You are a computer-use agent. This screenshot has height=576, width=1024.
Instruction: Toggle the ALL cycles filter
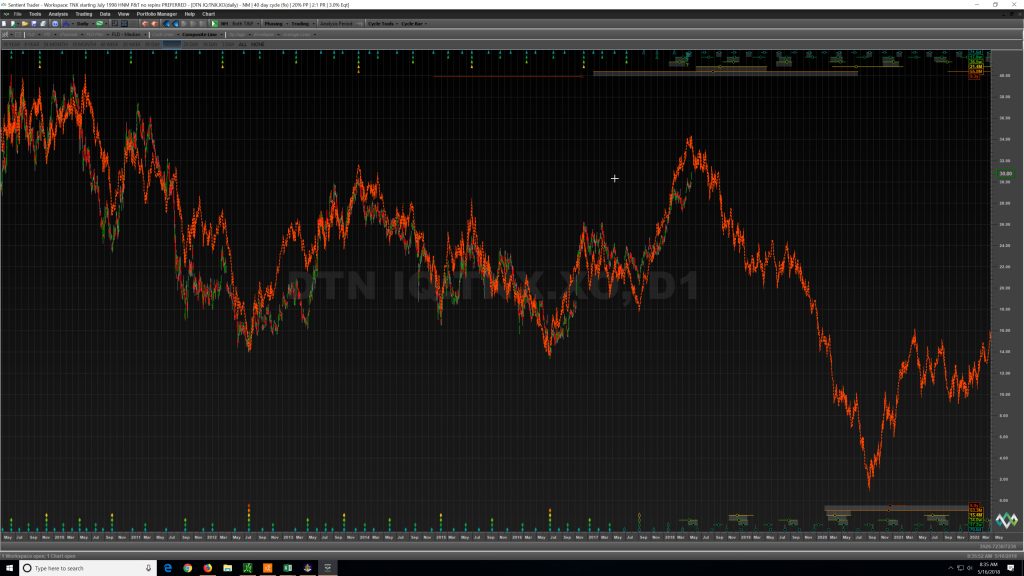click(x=242, y=44)
